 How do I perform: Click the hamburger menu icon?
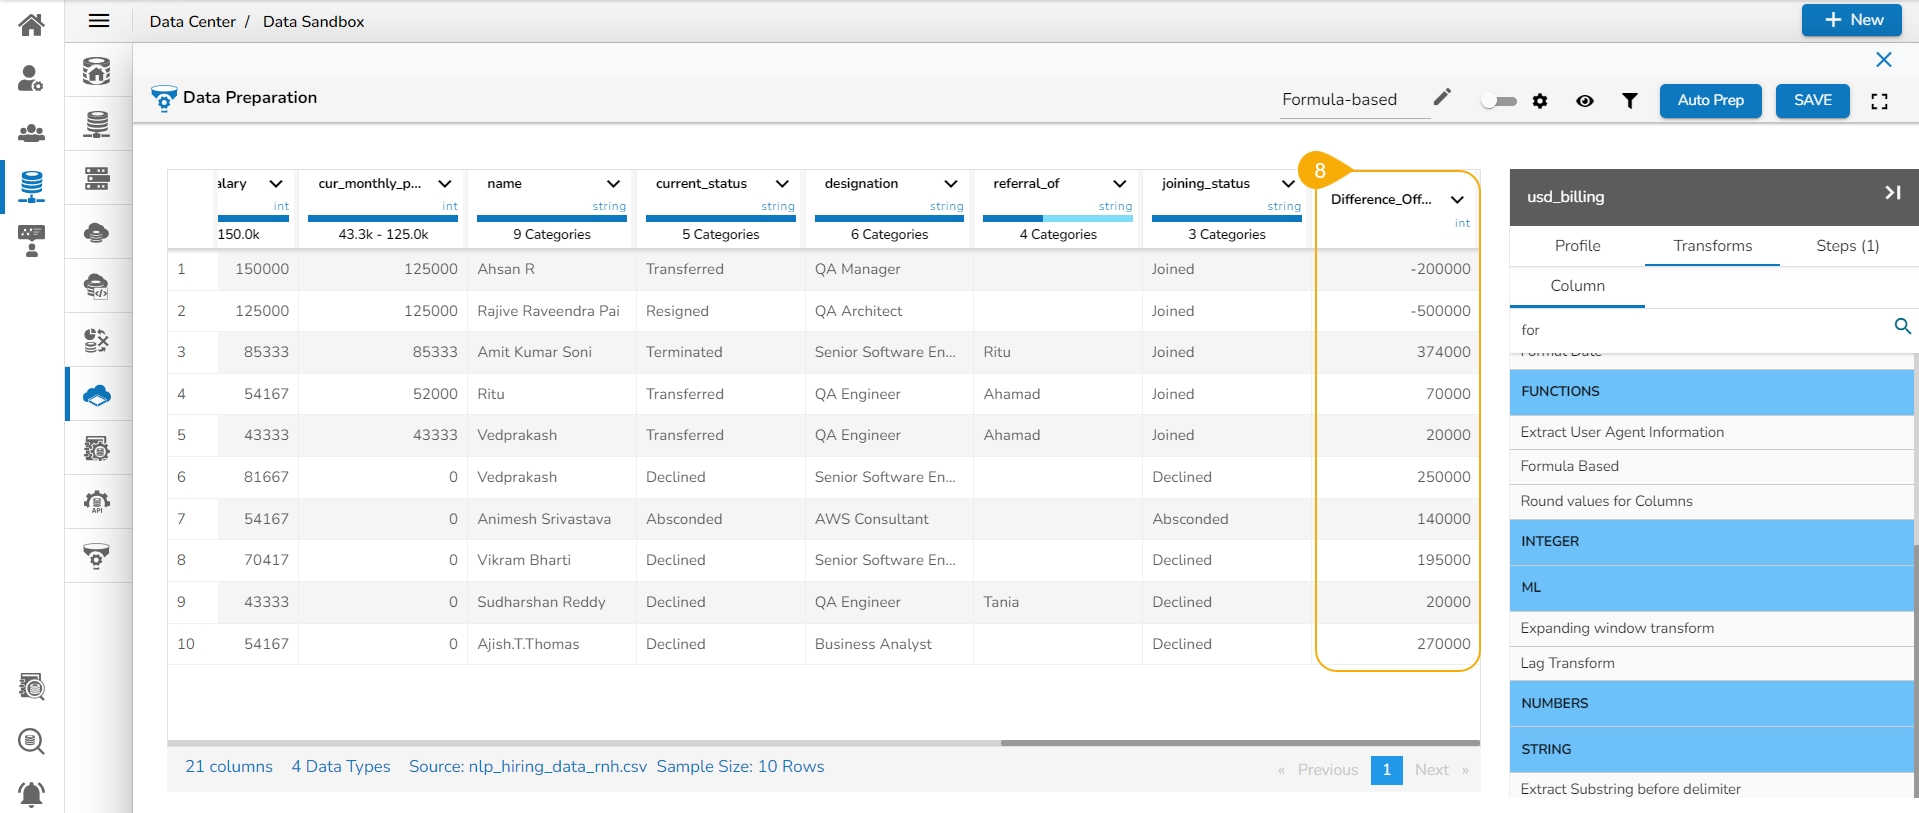tap(99, 21)
